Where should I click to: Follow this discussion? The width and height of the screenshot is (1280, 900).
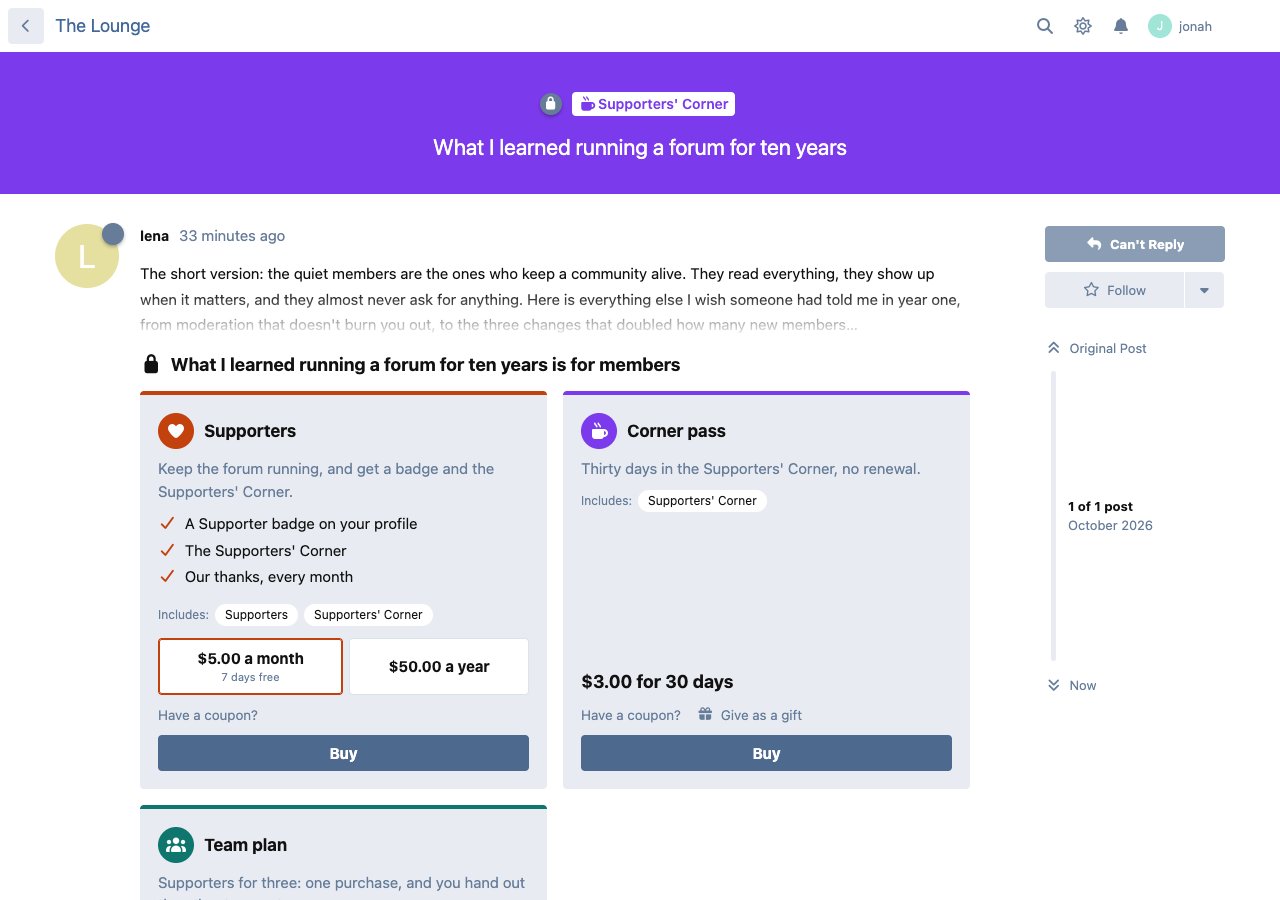click(x=1114, y=290)
